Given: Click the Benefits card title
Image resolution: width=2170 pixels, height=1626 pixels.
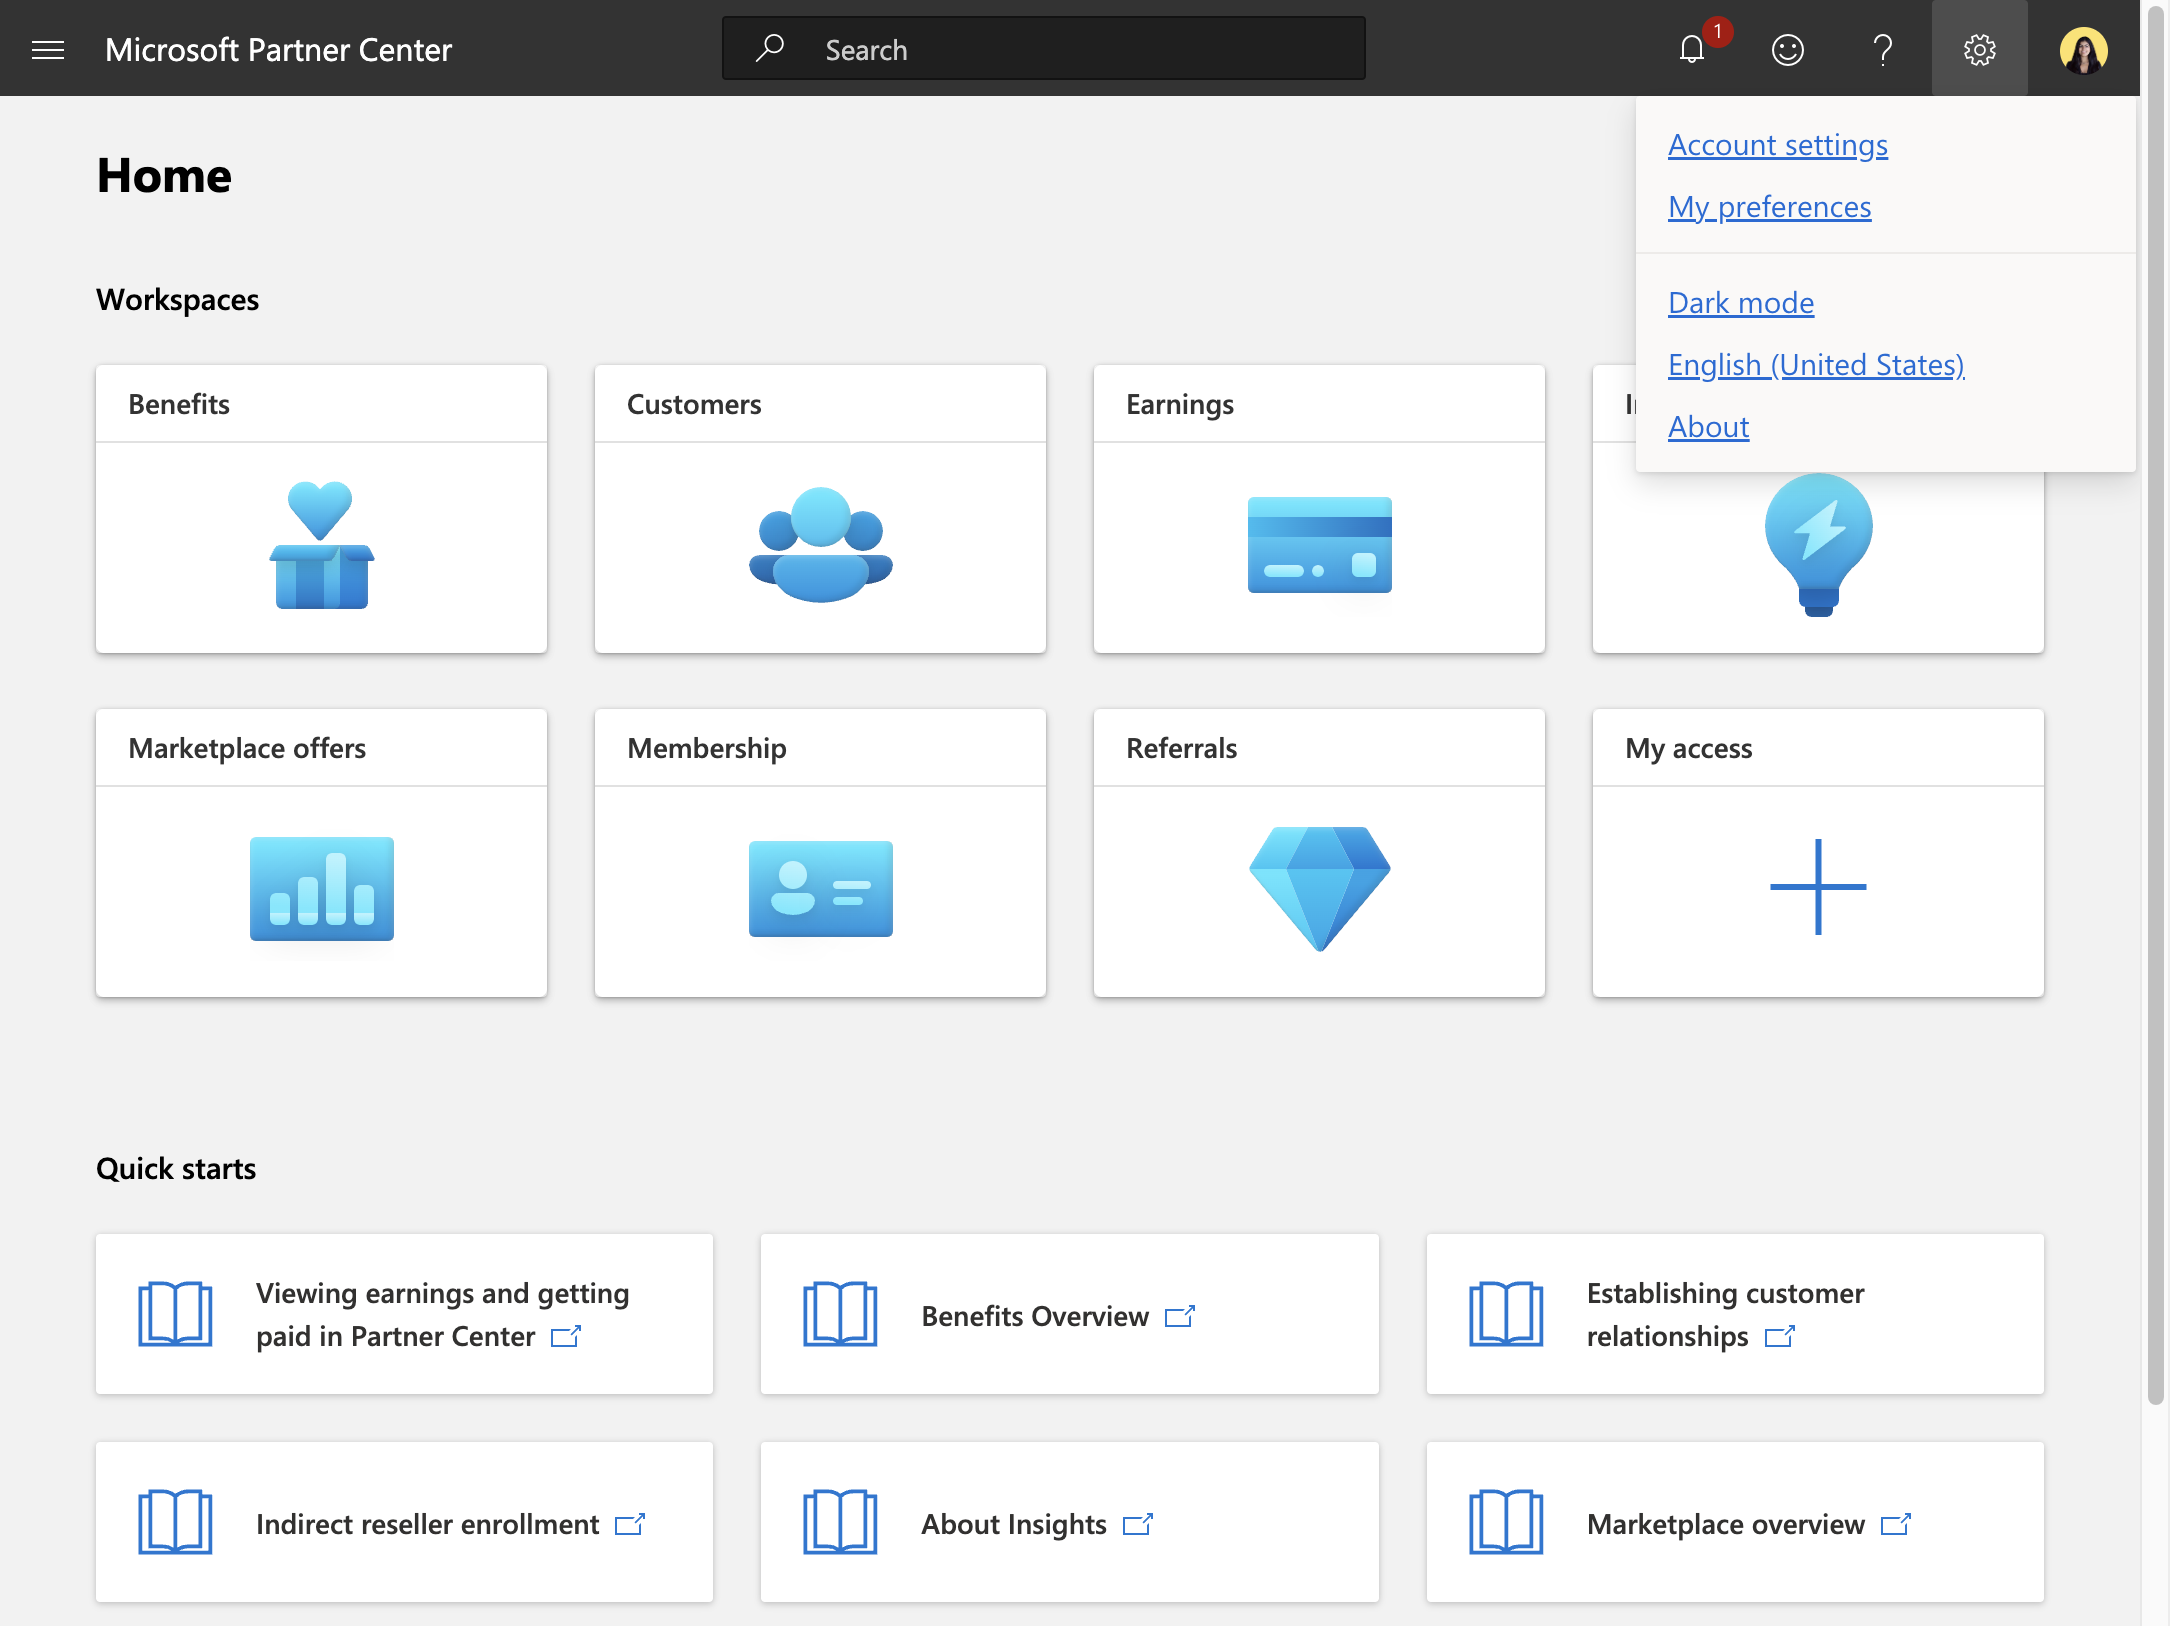Looking at the screenshot, I should (179, 404).
